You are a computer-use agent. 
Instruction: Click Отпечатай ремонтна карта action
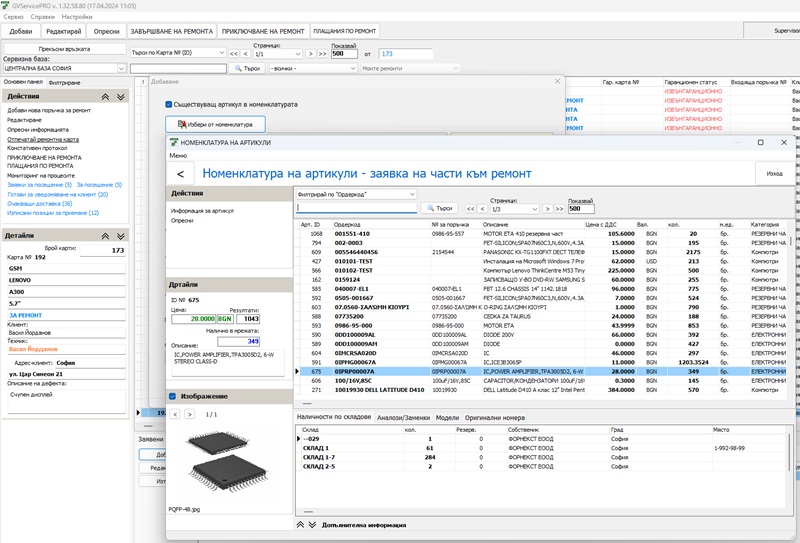click(43, 139)
